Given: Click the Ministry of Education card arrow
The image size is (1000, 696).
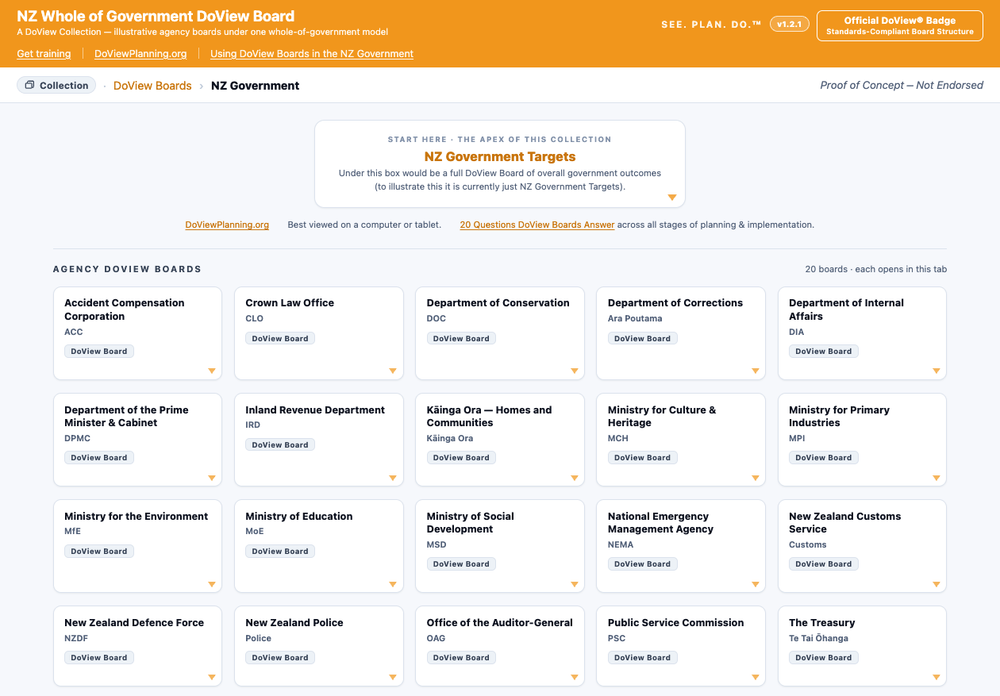Looking at the screenshot, I should point(393,584).
